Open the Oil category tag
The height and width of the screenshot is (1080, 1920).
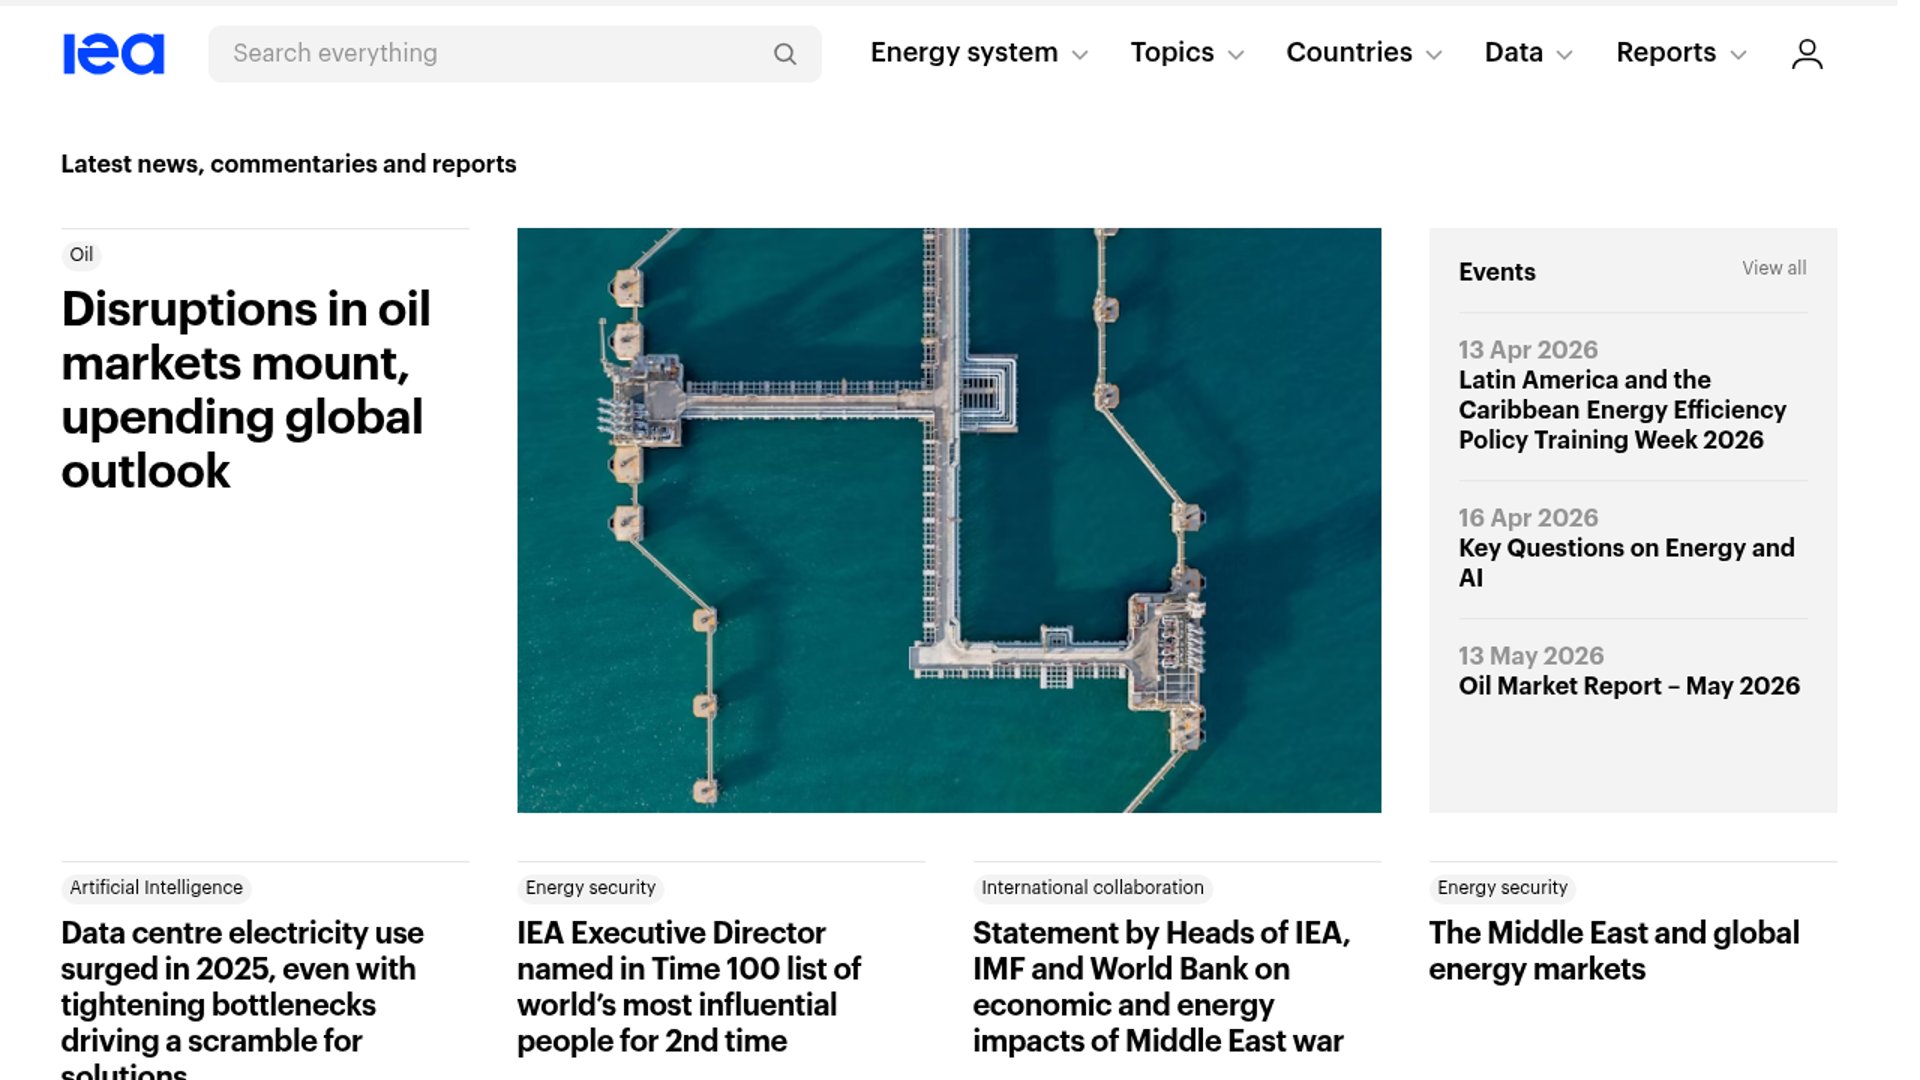pyautogui.click(x=81, y=255)
